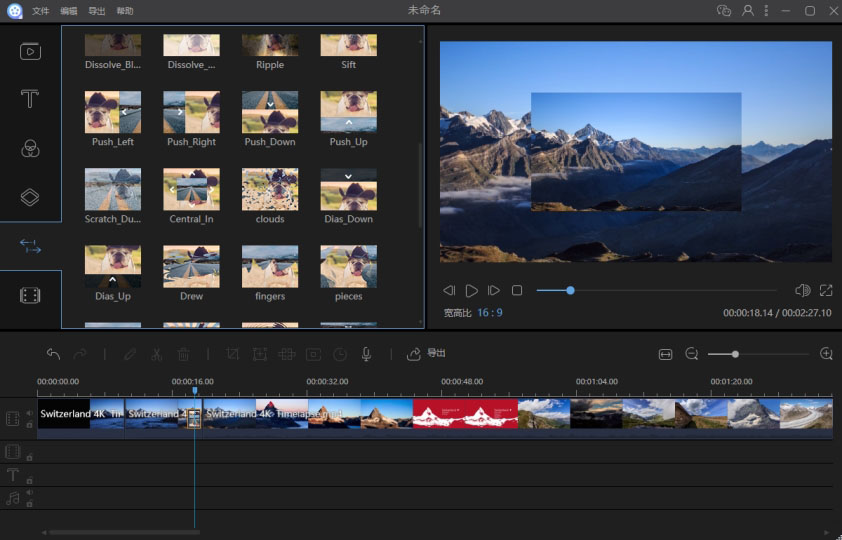Viewport: 842px width, 540px height.
Task: Open the 16:9 aspect ratio selector
Action: [489, 313]
